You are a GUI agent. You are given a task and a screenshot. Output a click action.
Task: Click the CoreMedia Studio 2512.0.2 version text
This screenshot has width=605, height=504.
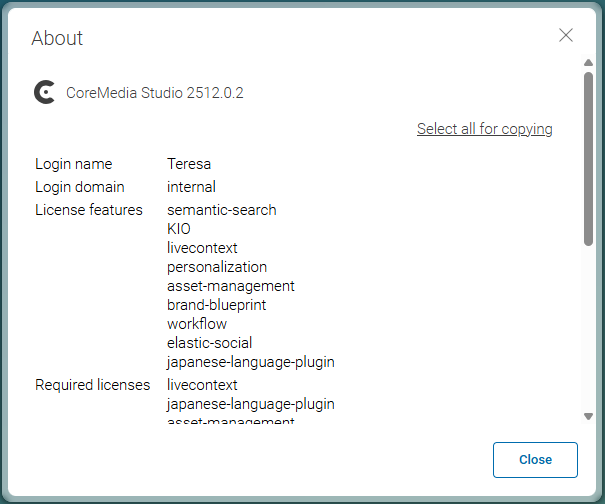click(x=155, y=93)
